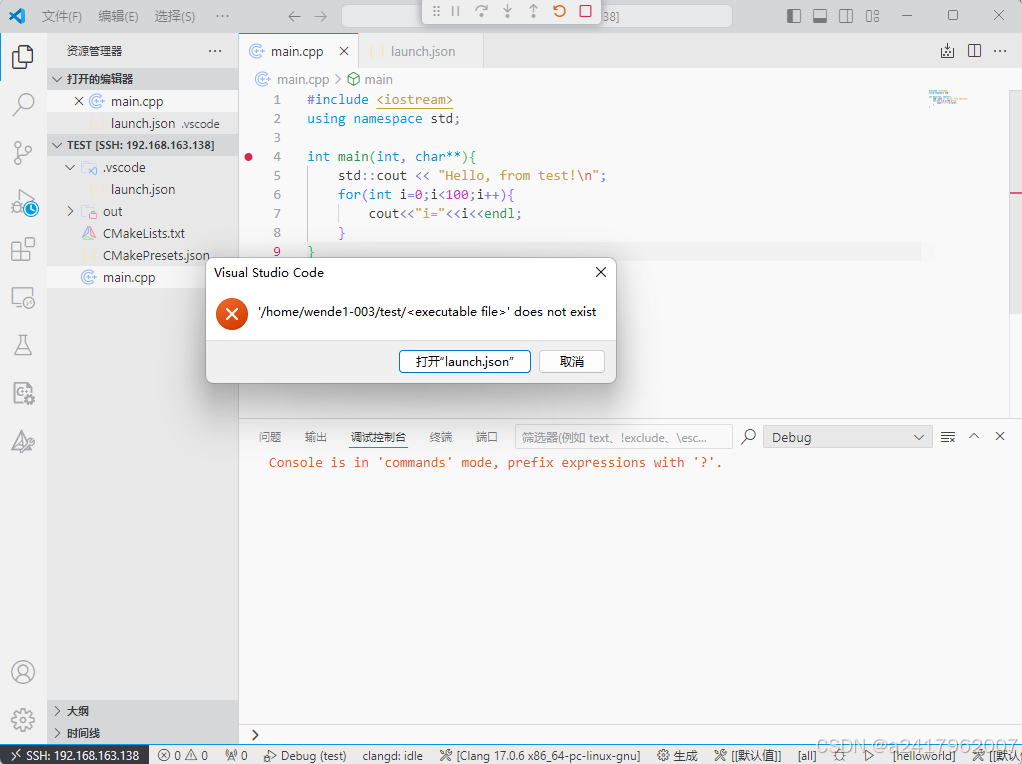1022x764 pixels.
Task: Close the error dialog with X
Action: click(601, 272)
